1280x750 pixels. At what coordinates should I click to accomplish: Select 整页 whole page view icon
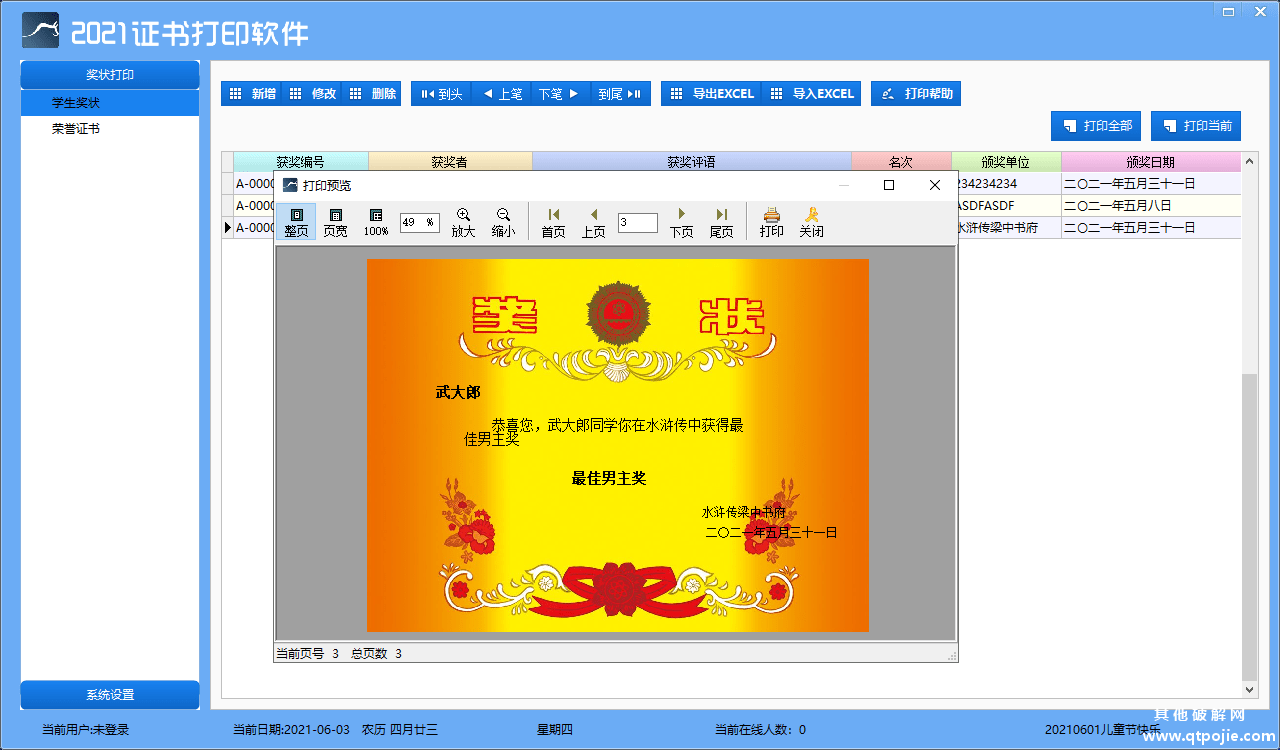pos(296,222)
